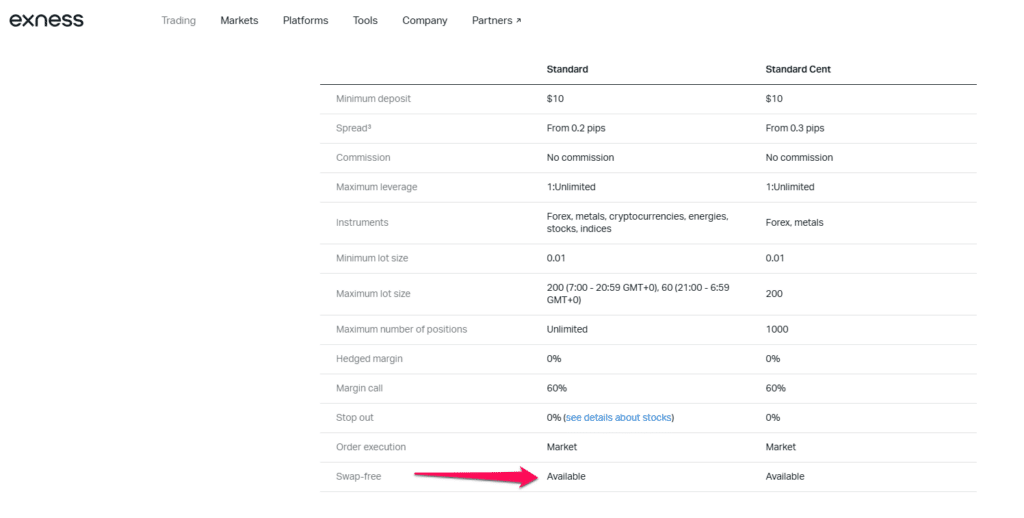Viewport: 1024px width, 518px height.
Task: Click the Margin call row label
Action: coord(359,388)
